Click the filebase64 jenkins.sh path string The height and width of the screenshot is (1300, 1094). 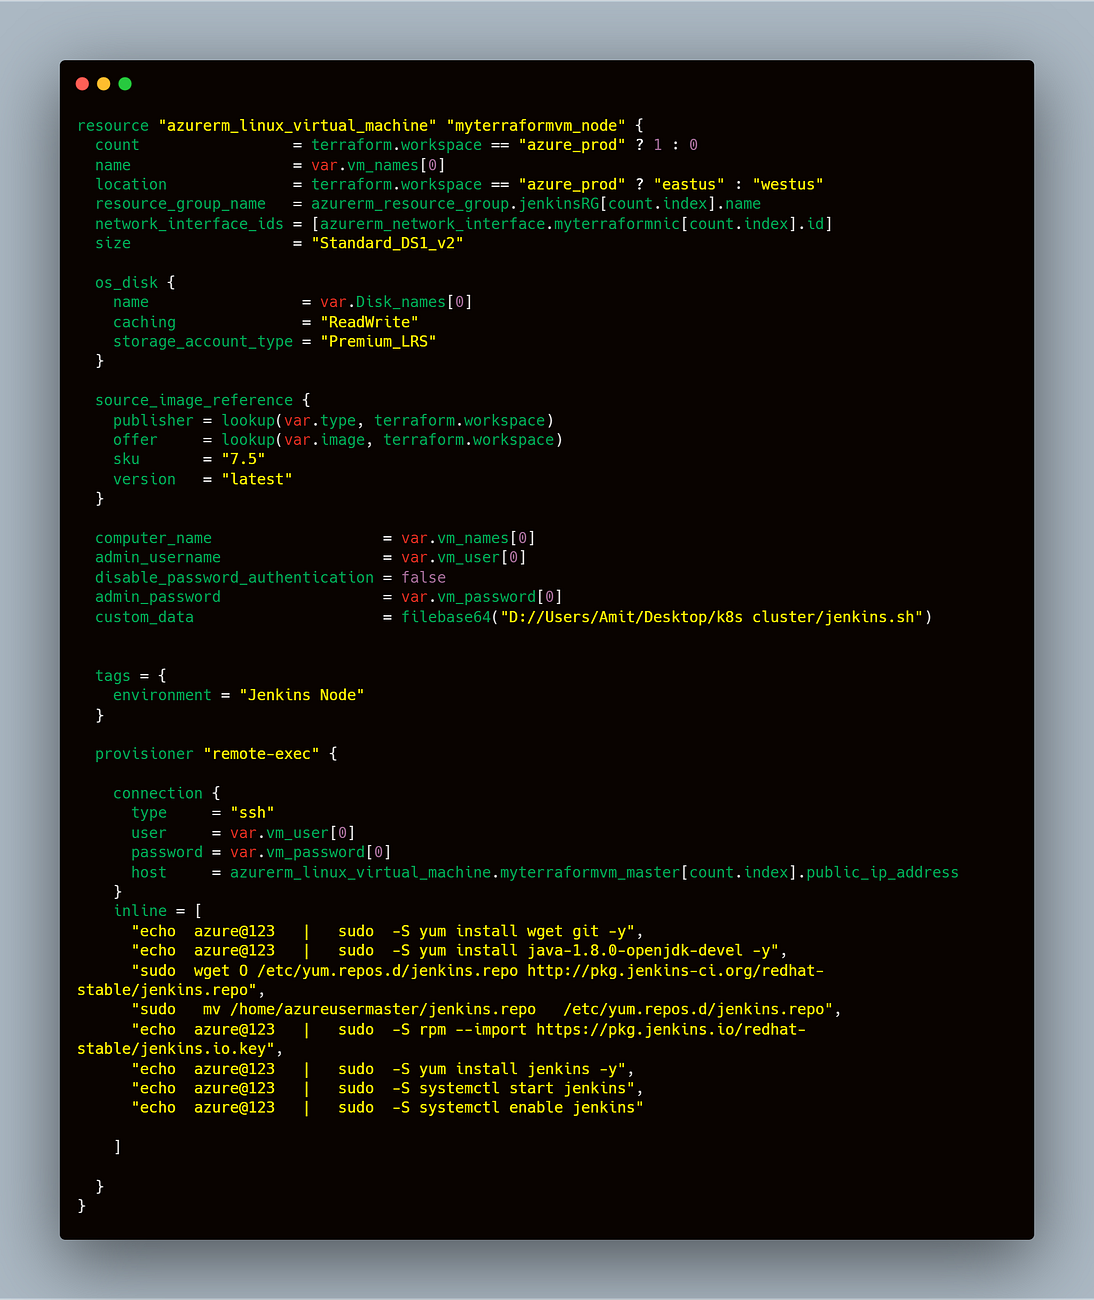[x=712, y=618]
